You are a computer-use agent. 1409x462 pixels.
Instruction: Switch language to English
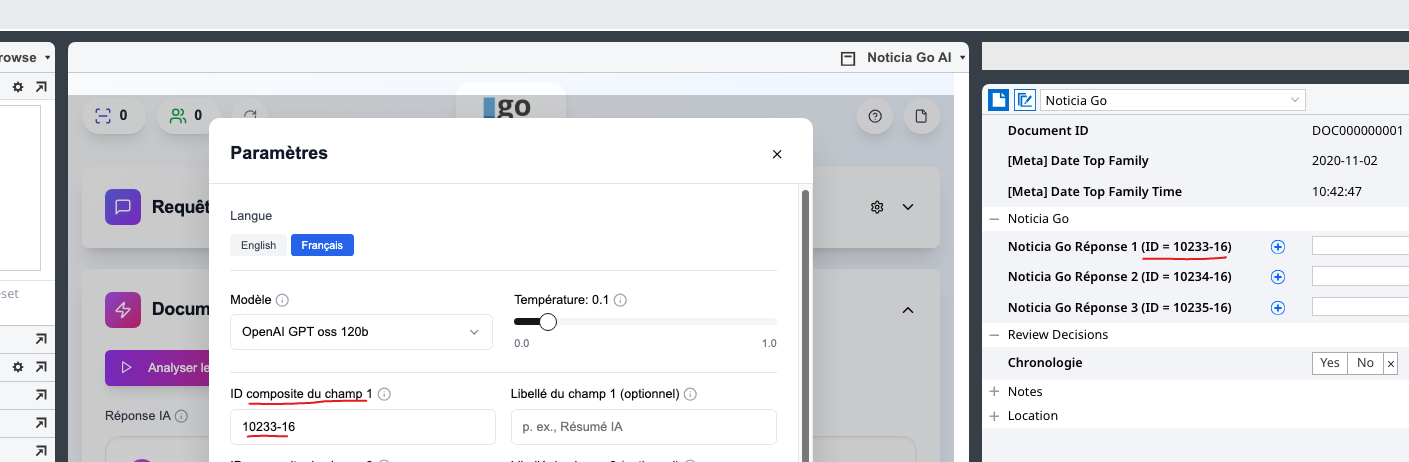pos(258,245)
